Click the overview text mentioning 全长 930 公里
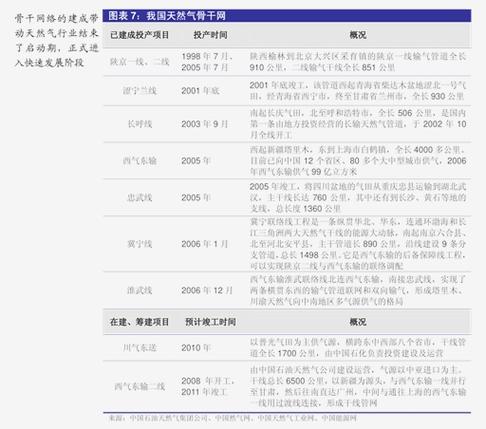Screen dimensions: 486x429 tap(357, 91)
